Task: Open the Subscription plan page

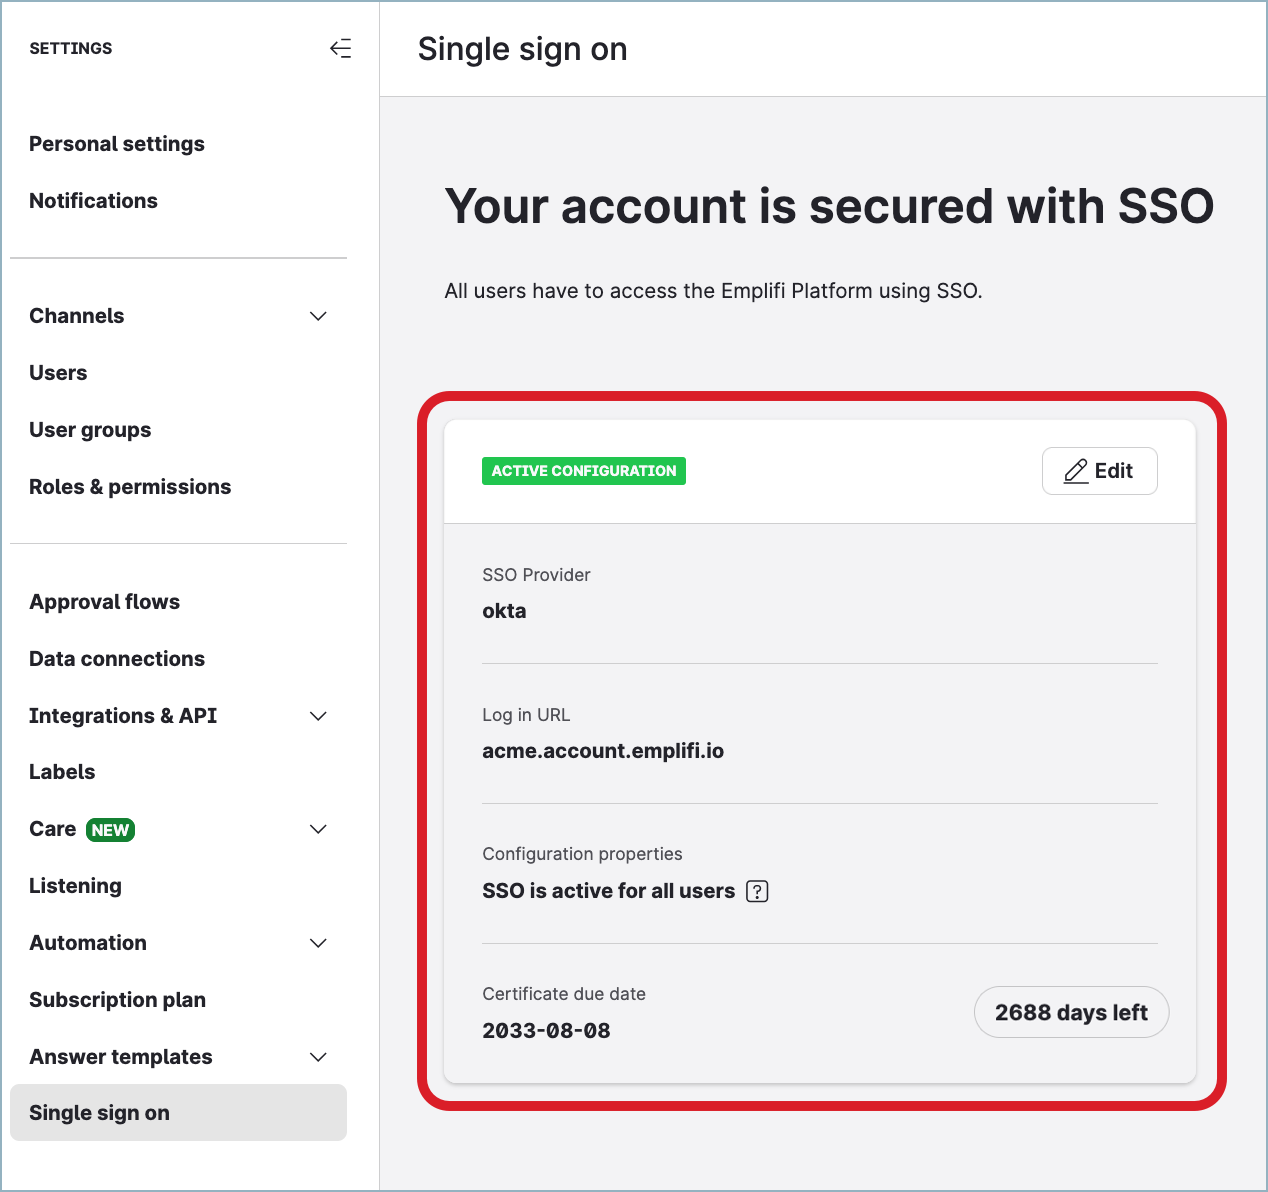Action: click(117, 1000)
